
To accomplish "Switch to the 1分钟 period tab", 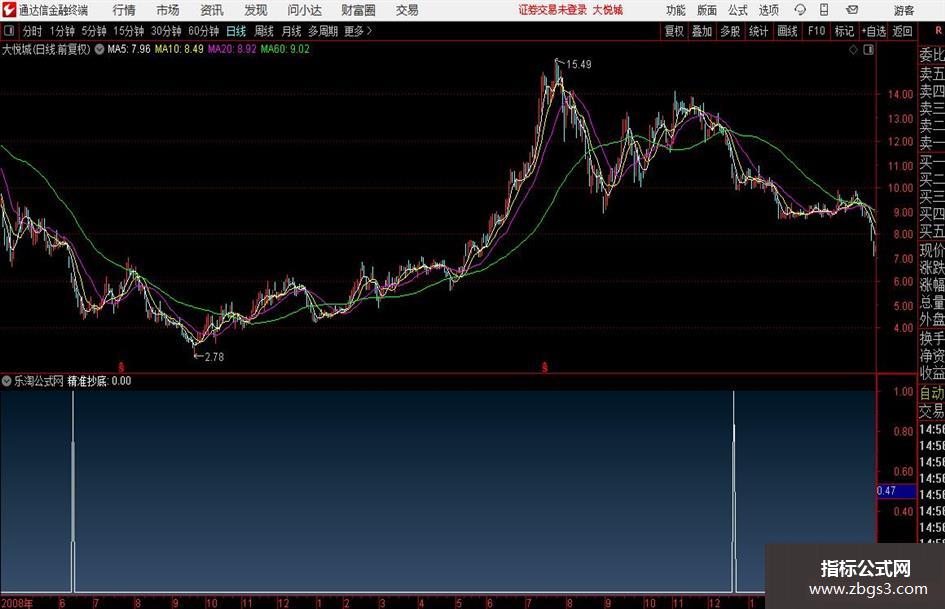I will (x=62, y=31).
